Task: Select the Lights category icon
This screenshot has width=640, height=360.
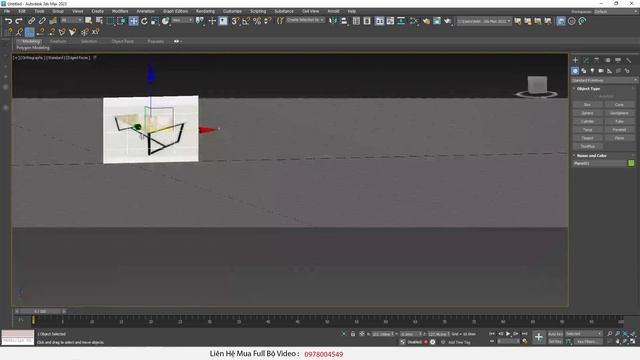Action: click(592, 71)
